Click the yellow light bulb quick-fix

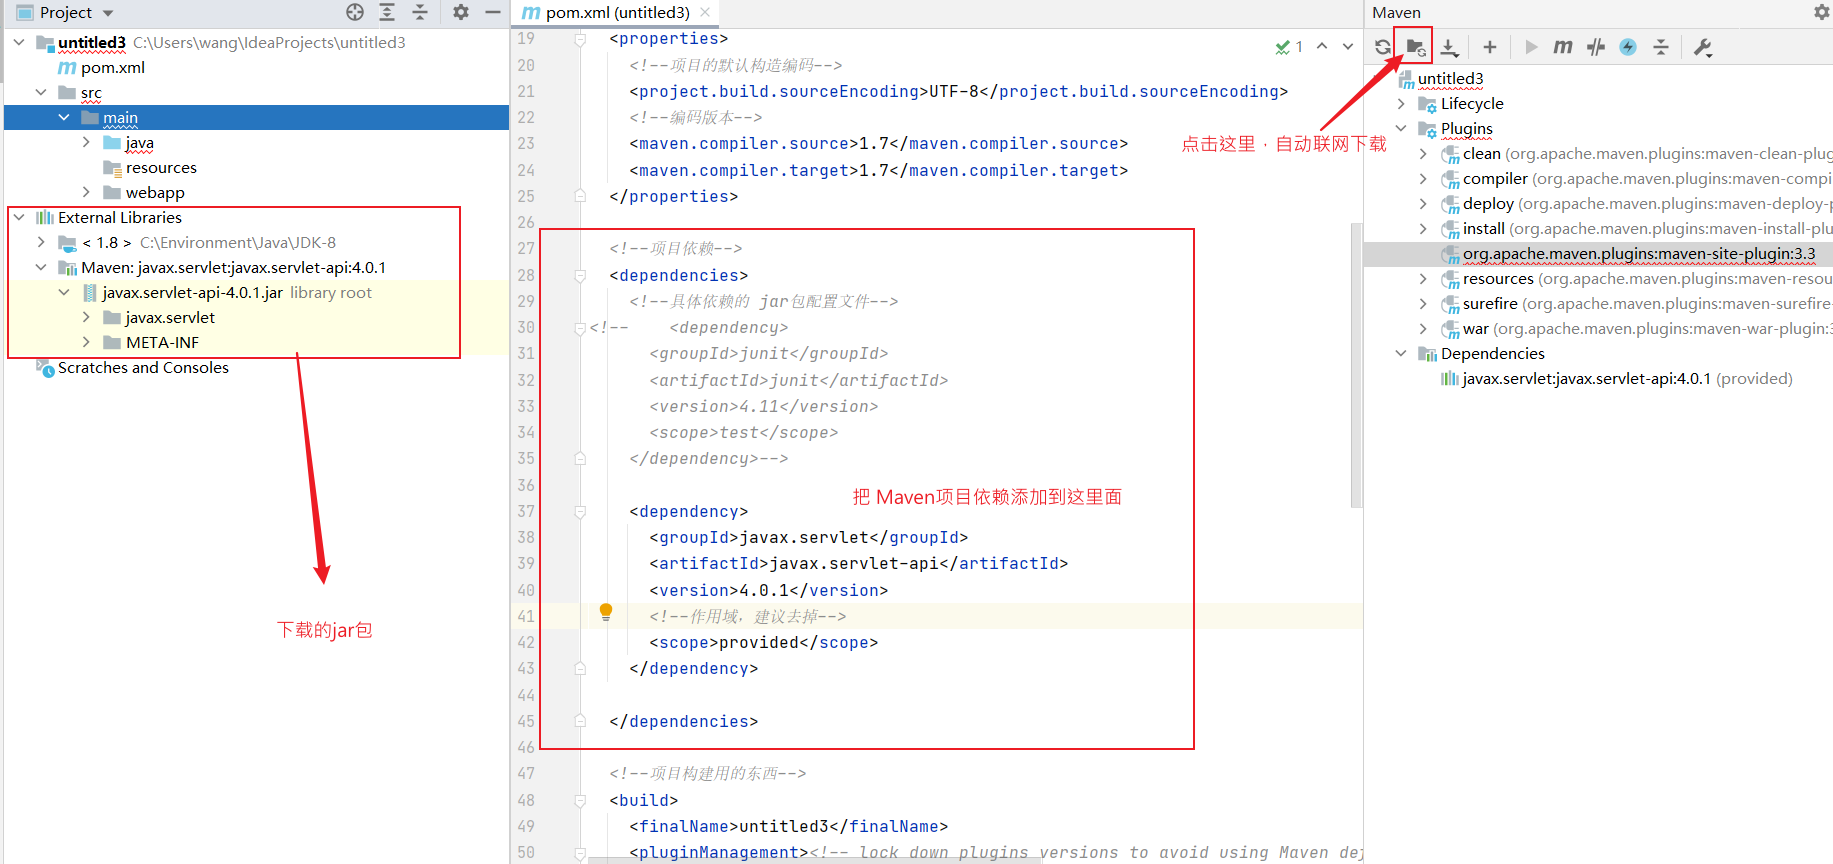pos(605,611)
